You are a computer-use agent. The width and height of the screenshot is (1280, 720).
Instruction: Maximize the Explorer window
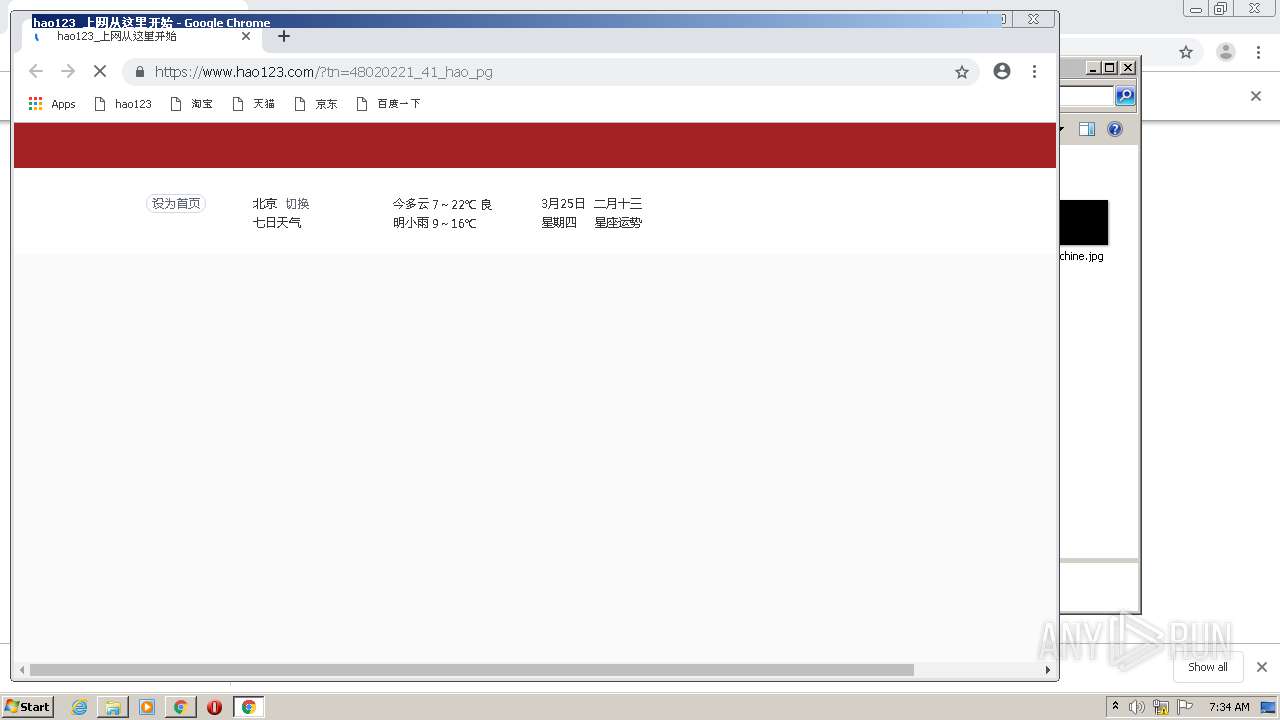pyautogui.click(x=1110, y=68)
